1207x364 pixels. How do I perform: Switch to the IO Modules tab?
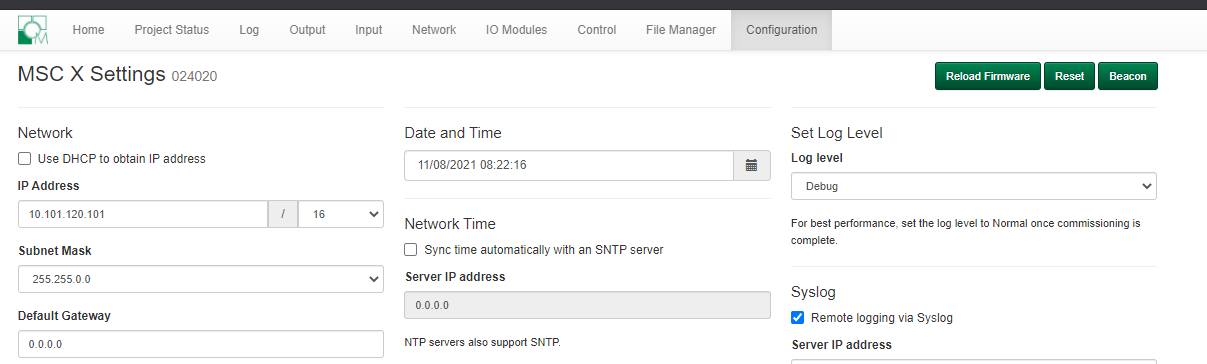click(x=516, y=30)
